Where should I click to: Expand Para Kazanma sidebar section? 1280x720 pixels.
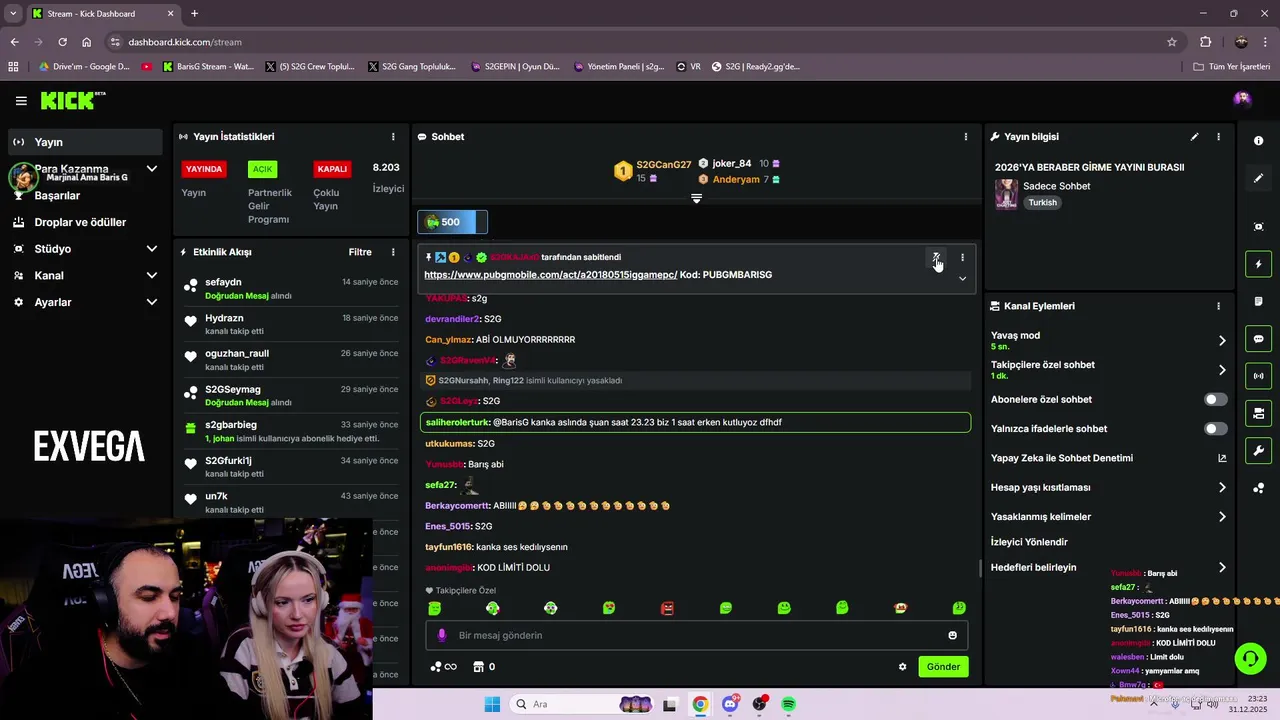[x=152, y=169]
